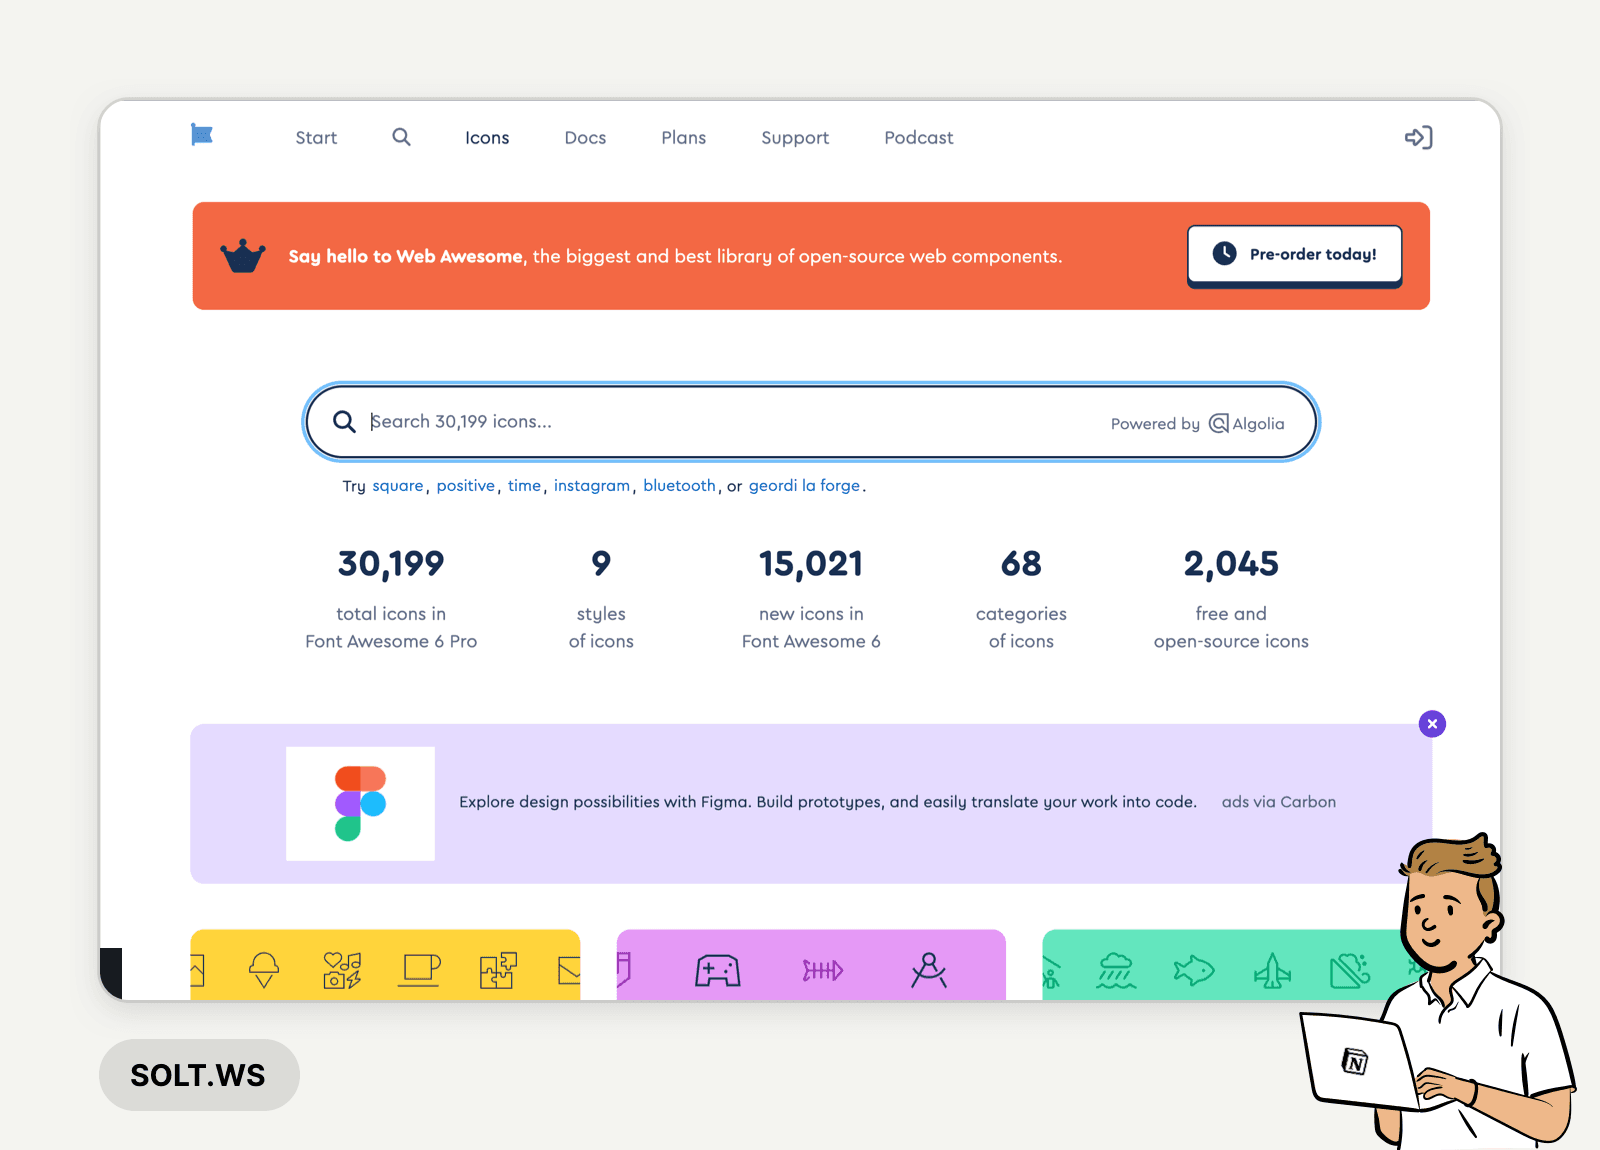Try the 'instagram' search suggestion
This screenshot has height=1150, width=1600.
[x=592, y=486]
